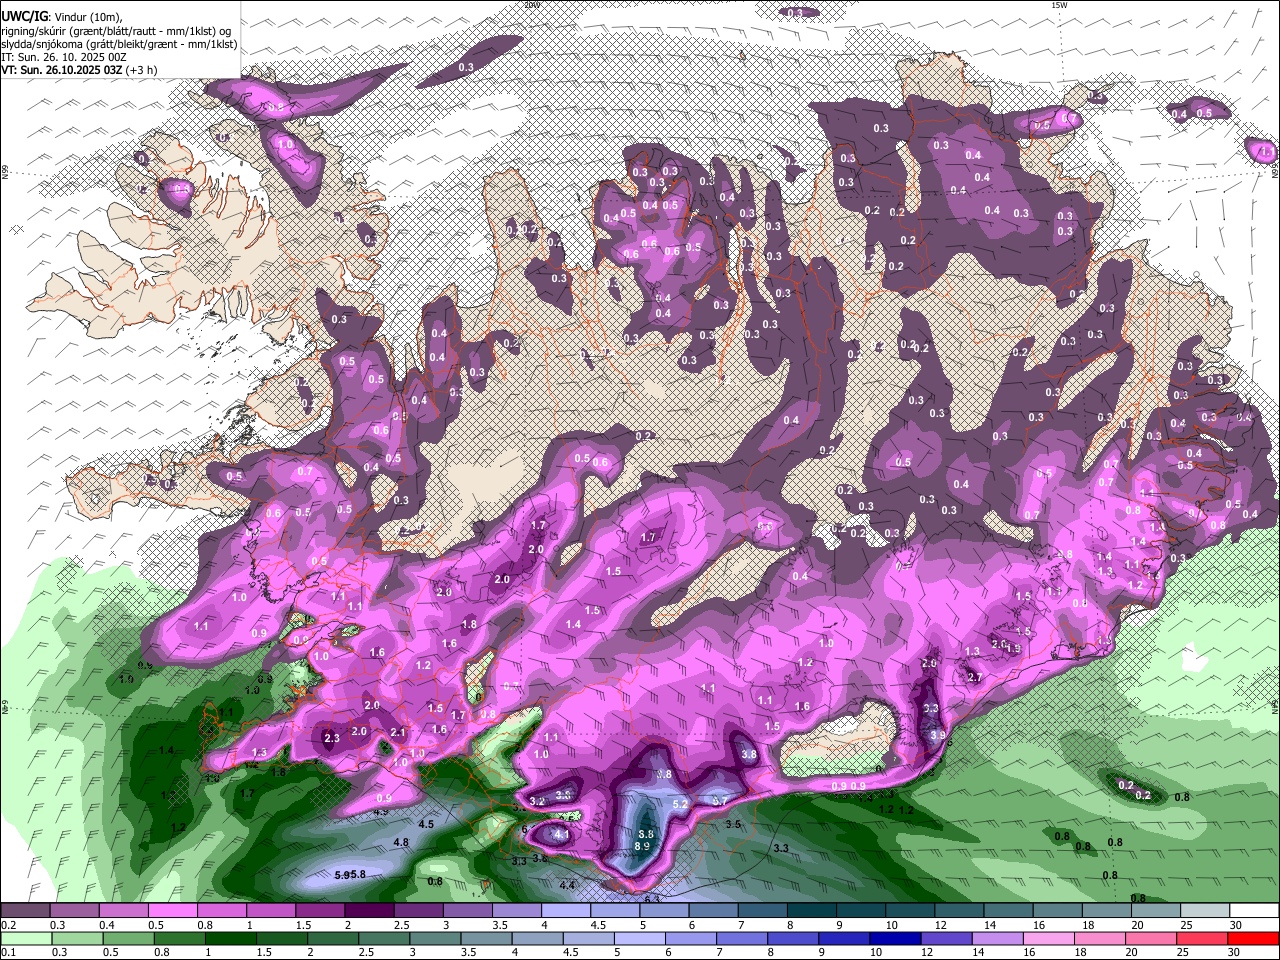This screenshot has width=1280, height=960.
Task: Click the '4.8' rain value offshore southwest
Action: point(401,843)
